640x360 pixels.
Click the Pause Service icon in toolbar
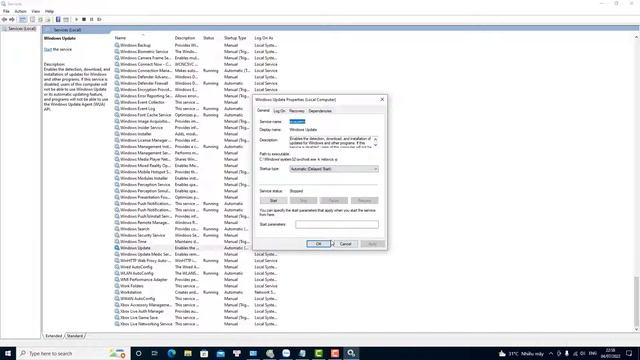point(91,20)
